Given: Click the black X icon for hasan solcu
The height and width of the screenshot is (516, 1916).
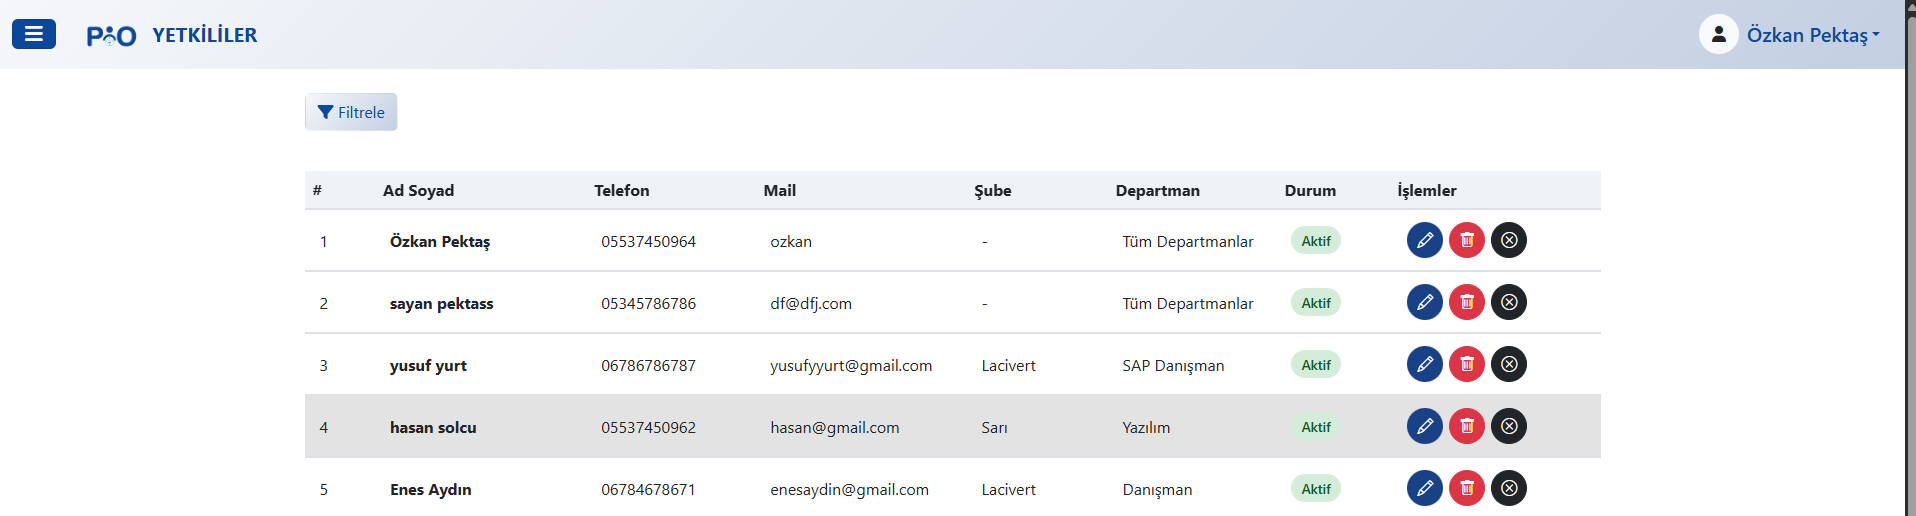Looking at the screenshot, I should point(1508,426).
